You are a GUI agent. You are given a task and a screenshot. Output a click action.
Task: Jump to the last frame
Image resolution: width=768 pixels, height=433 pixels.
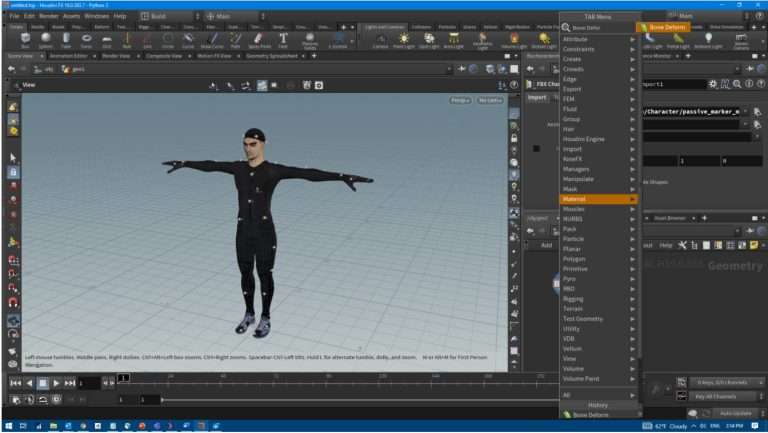click(70, 383)
